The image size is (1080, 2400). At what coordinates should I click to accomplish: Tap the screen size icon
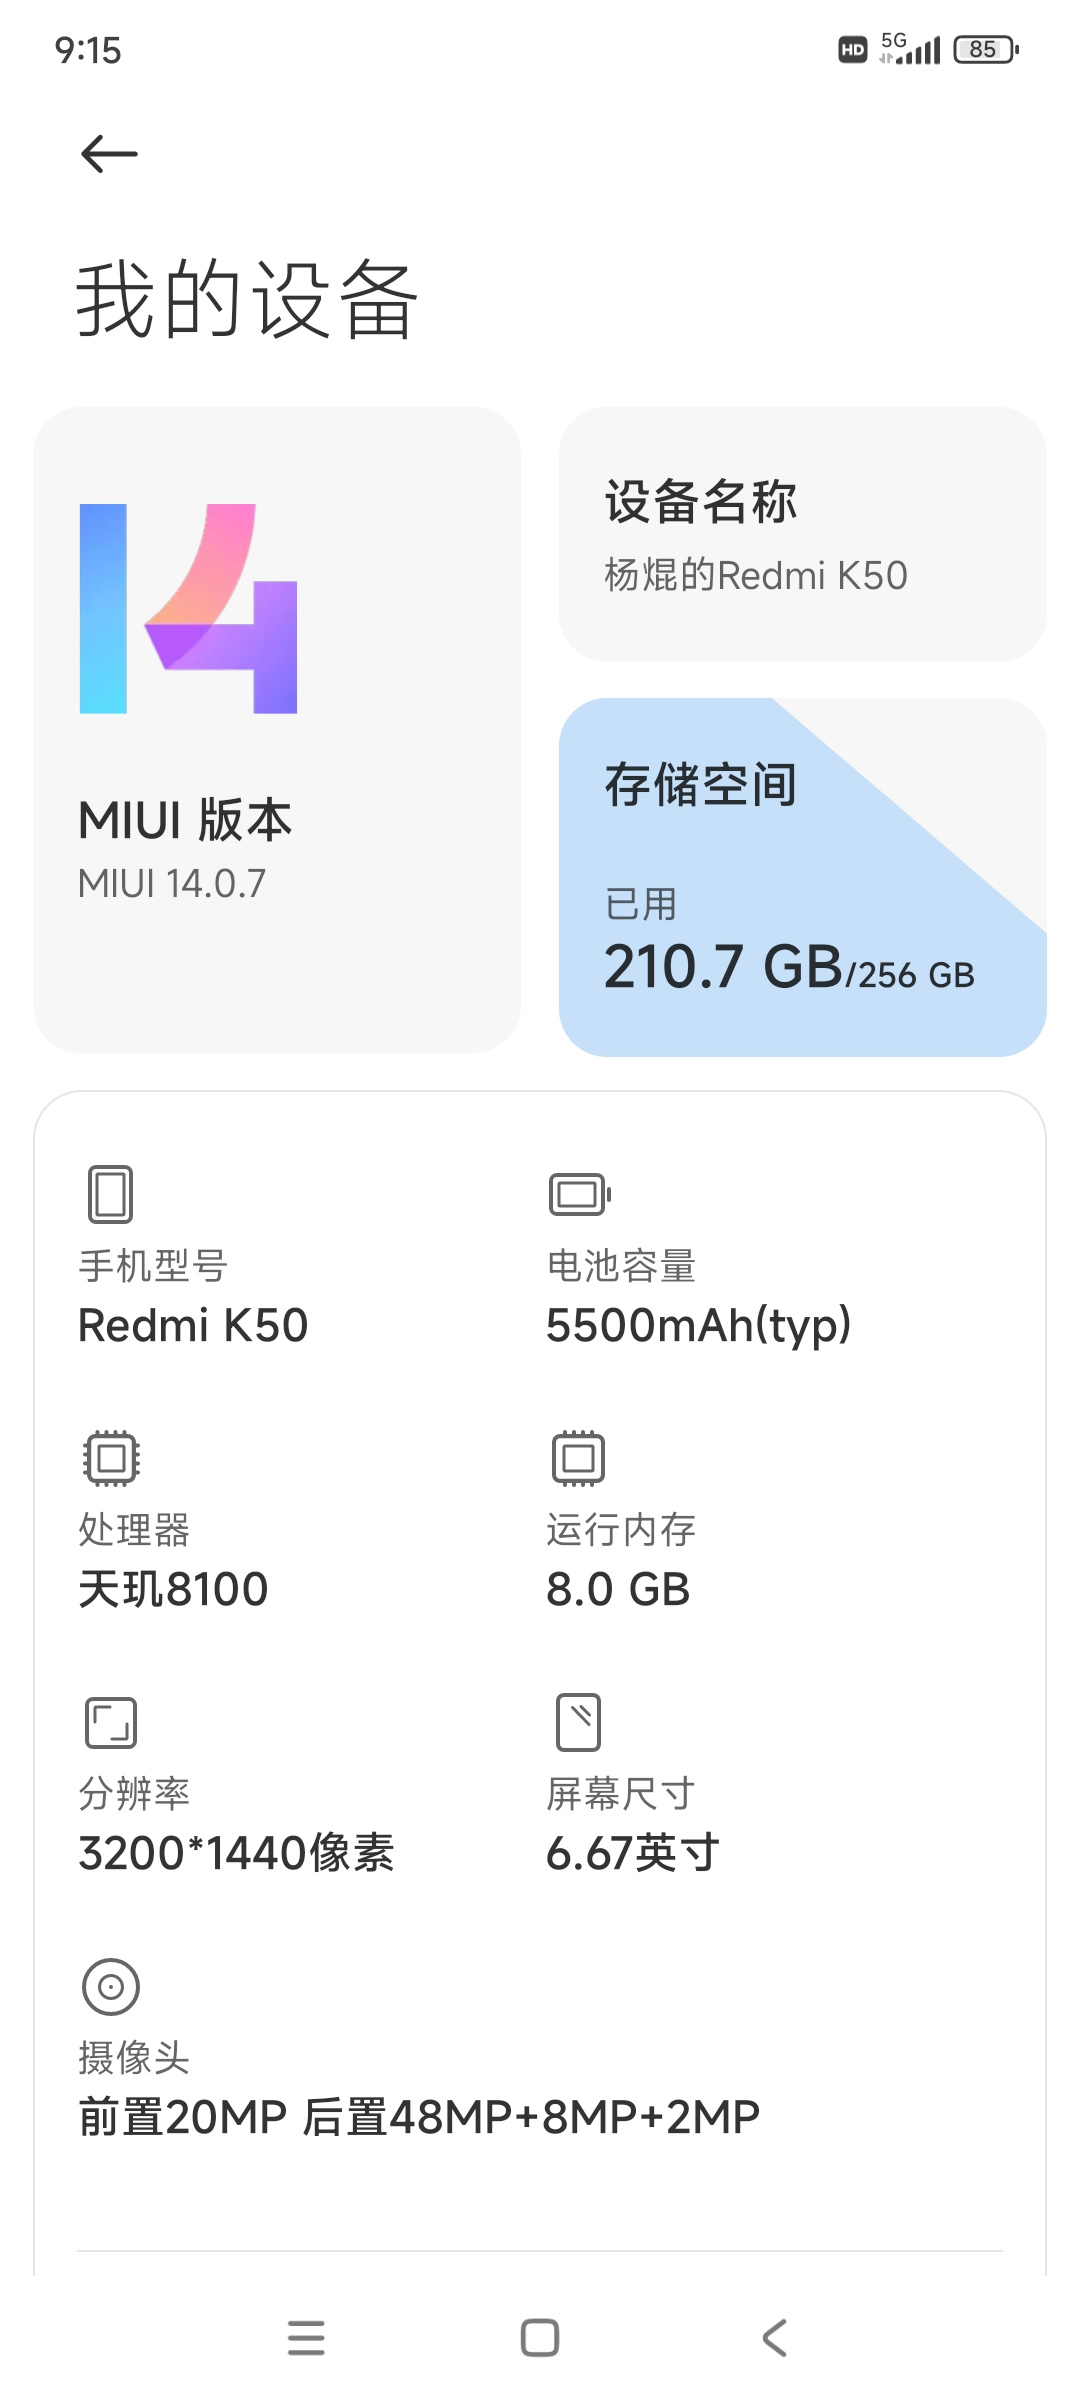tap(578, 1722)
